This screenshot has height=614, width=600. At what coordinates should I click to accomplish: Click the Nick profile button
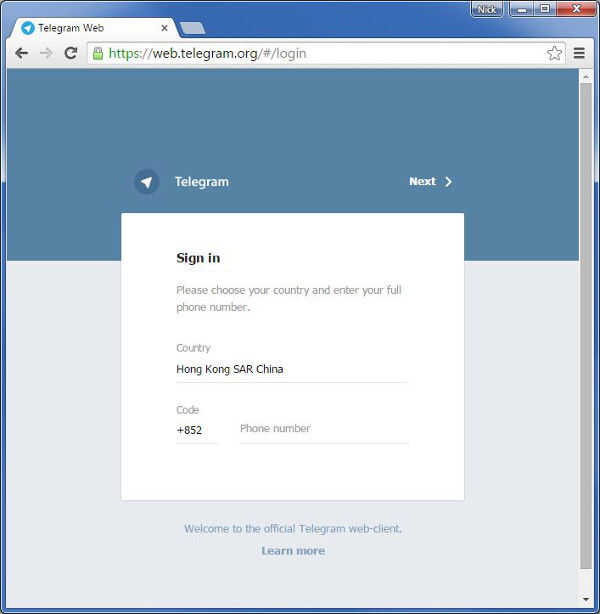[x=486, y=9]
